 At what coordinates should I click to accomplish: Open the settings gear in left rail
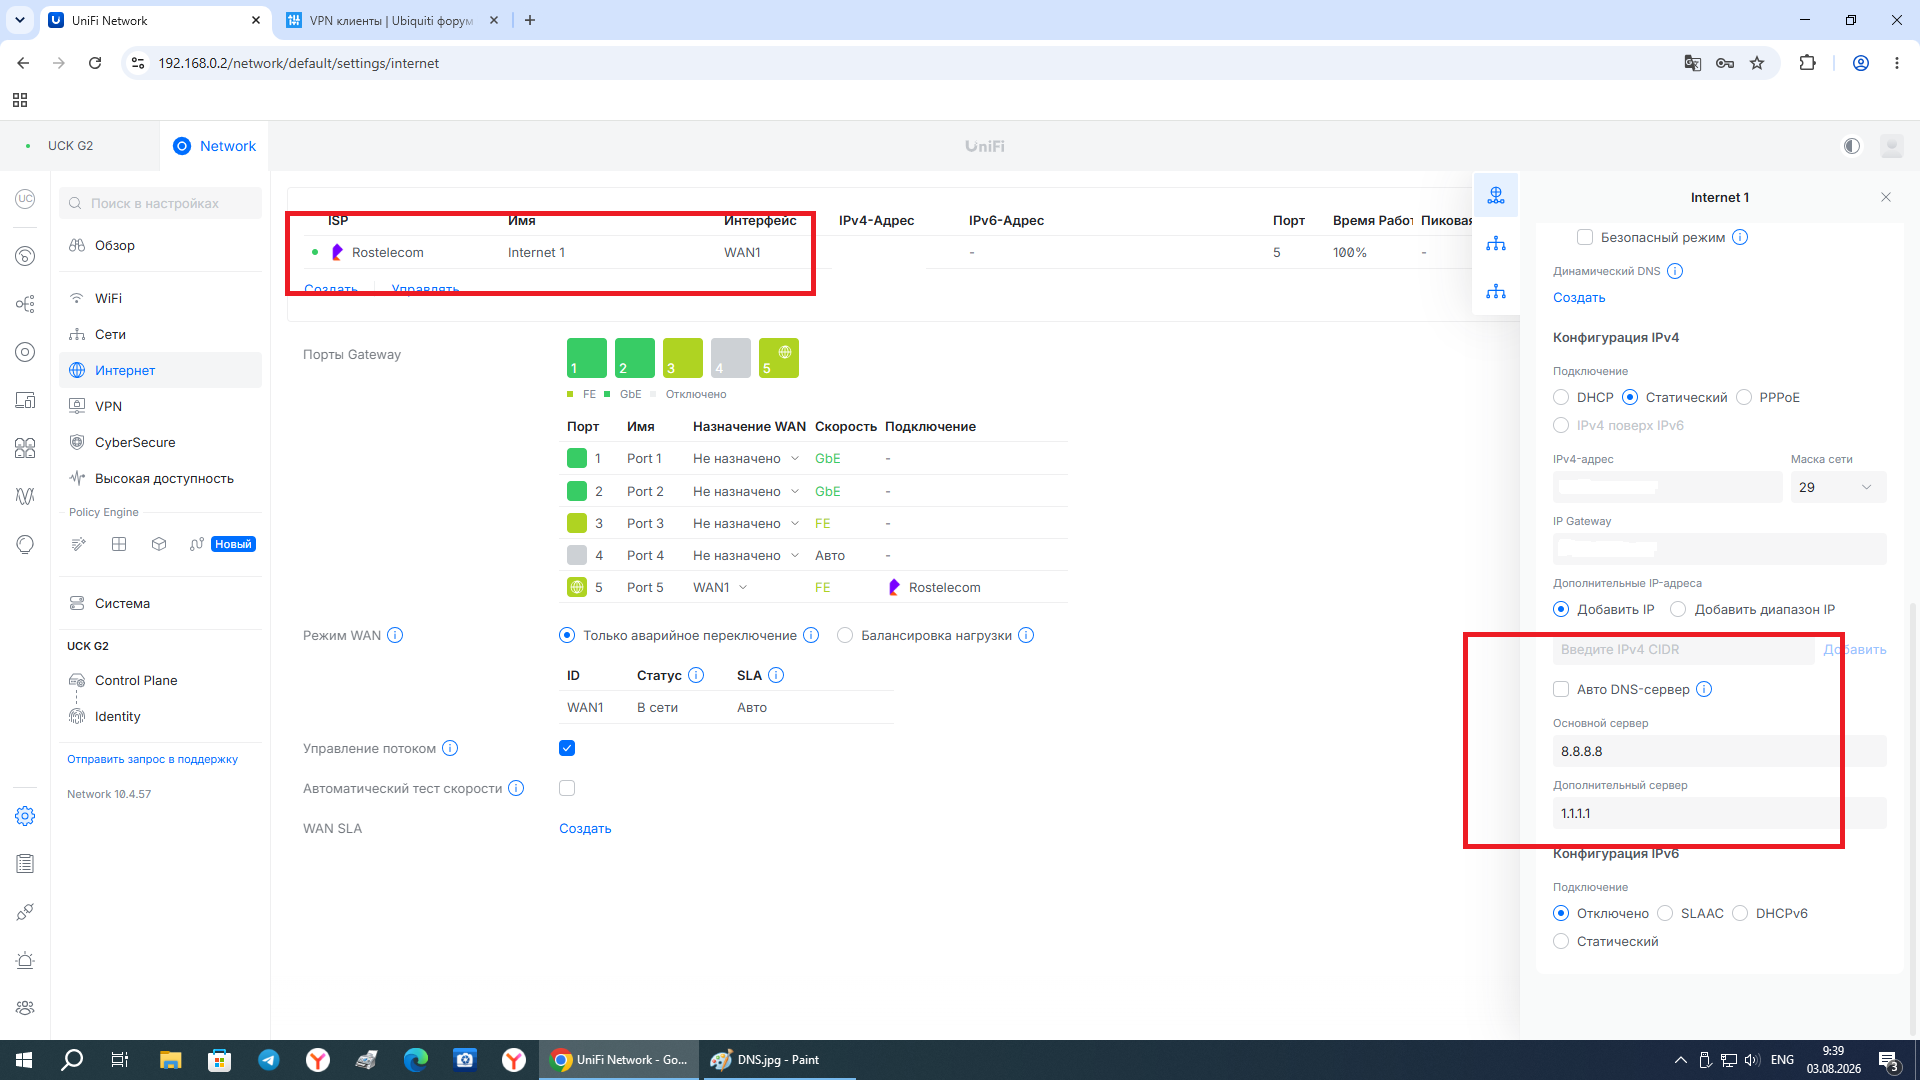25,816
